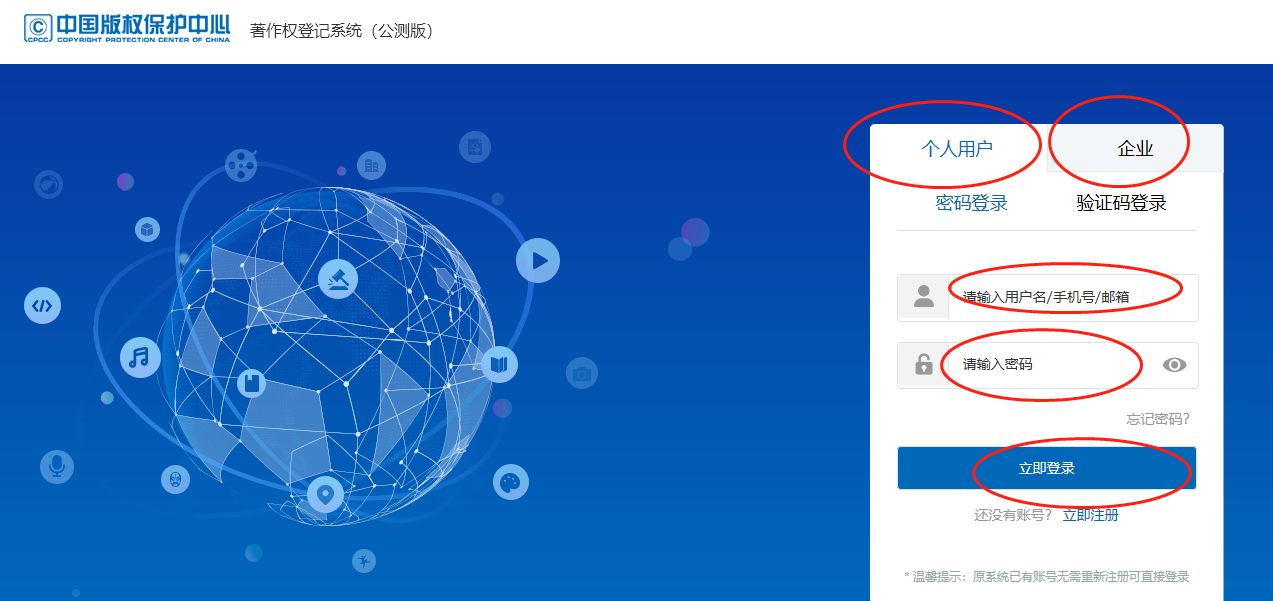
Task: Click the music note icon
Action: [140, 357]
